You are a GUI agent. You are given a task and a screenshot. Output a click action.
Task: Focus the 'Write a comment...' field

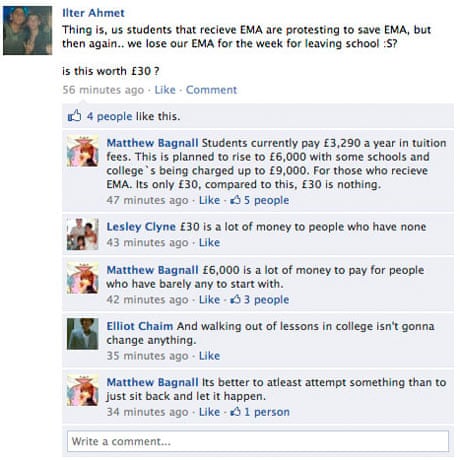(x=258, y=441)
